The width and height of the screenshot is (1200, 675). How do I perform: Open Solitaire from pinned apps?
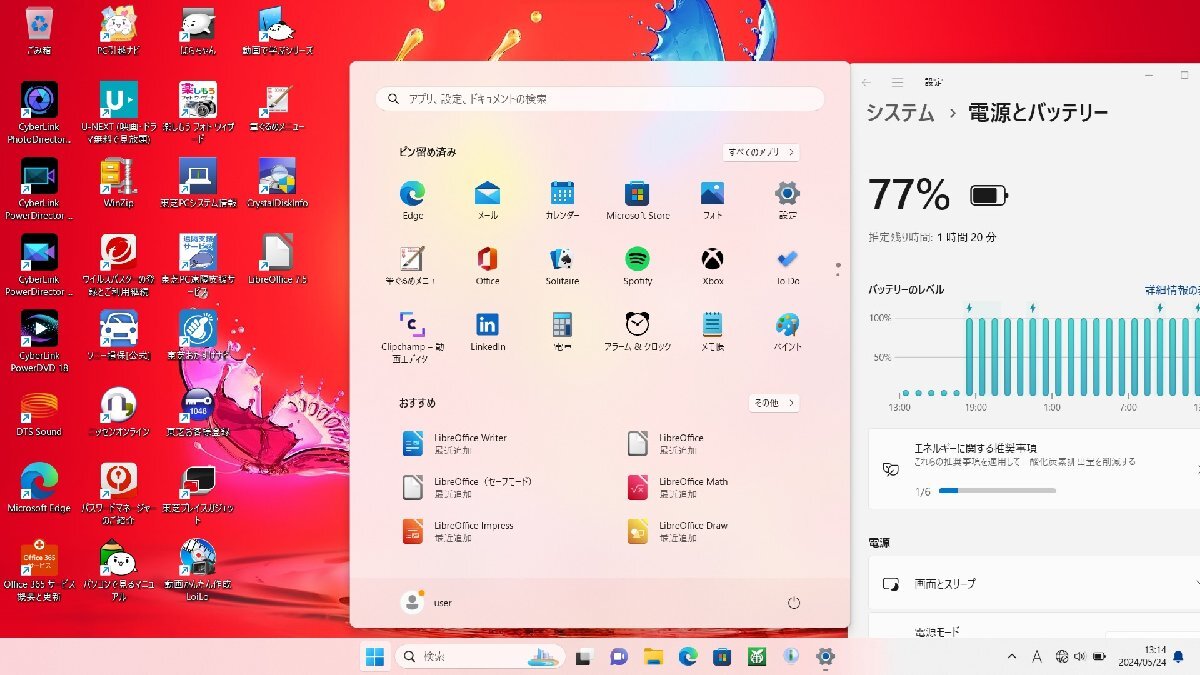point(562,266)
